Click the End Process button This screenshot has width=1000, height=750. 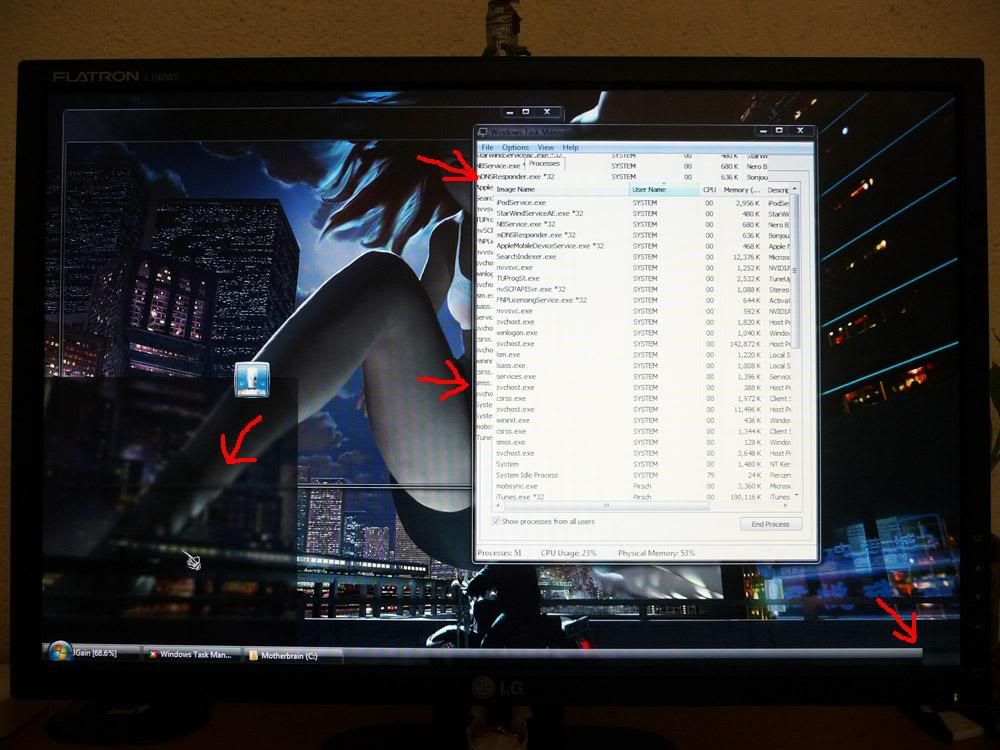pyautogui.click(x=770, y=524)
